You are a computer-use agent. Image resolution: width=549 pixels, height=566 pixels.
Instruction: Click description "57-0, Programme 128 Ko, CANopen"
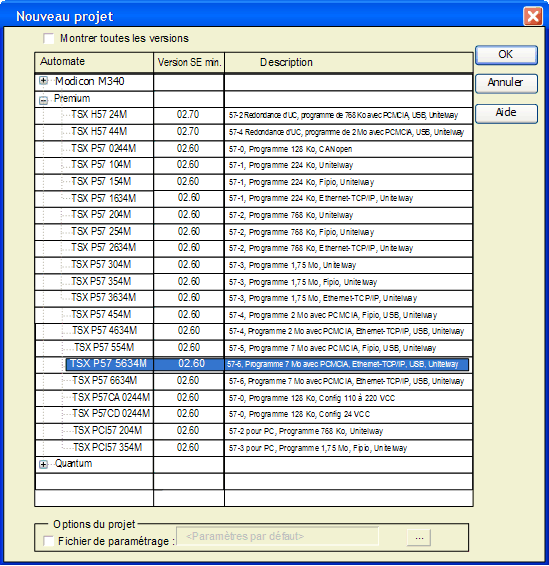click(x=290, y=149)
